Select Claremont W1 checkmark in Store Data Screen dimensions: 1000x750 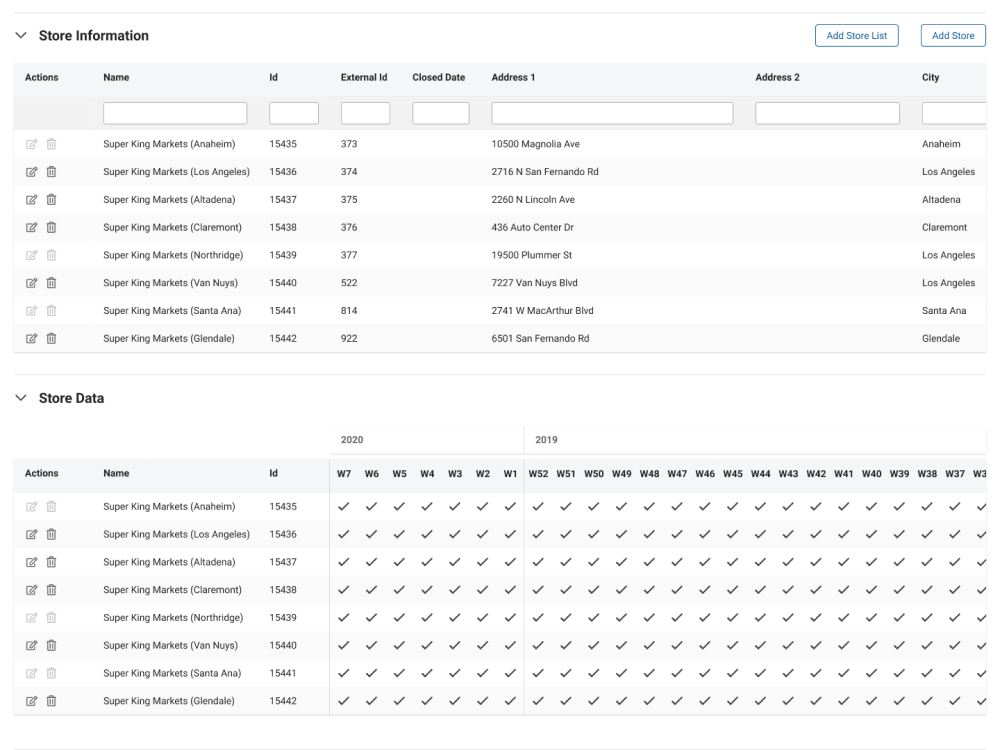tap(510, 590)
